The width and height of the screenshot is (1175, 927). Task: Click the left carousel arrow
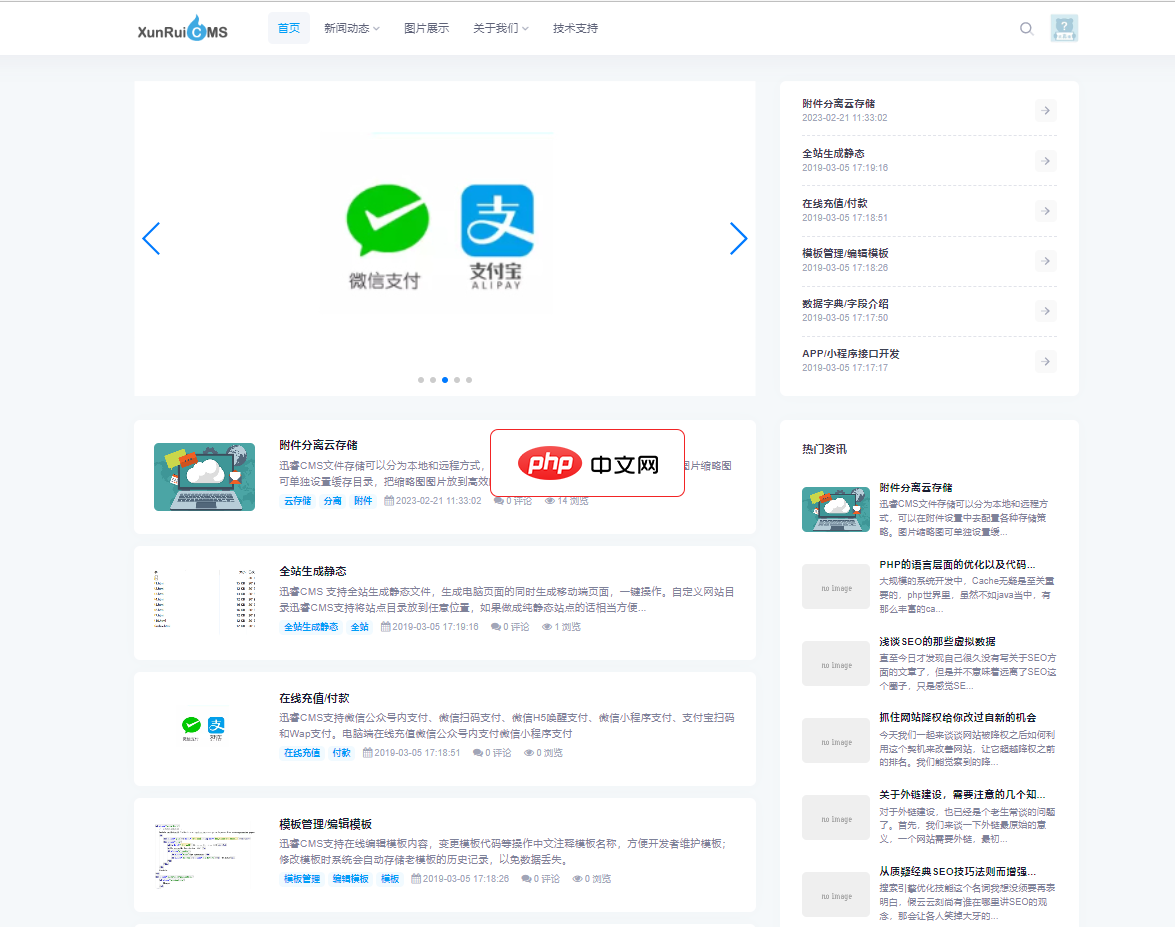coord(151,238)
